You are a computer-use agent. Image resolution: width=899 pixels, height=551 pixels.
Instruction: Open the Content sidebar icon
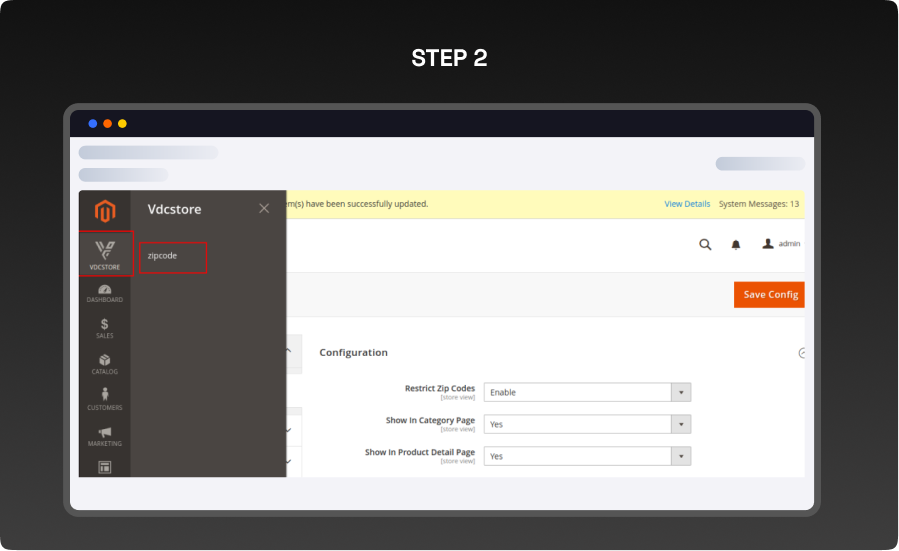click(105, 466)
